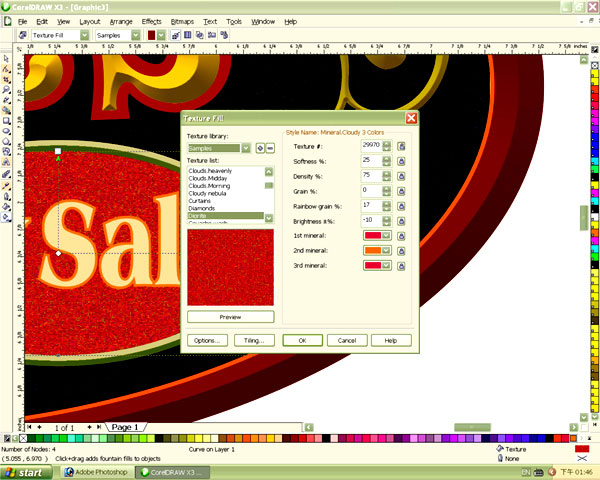
Task: Click the Texture # spinner arrows
Action: tap(387, 146)
